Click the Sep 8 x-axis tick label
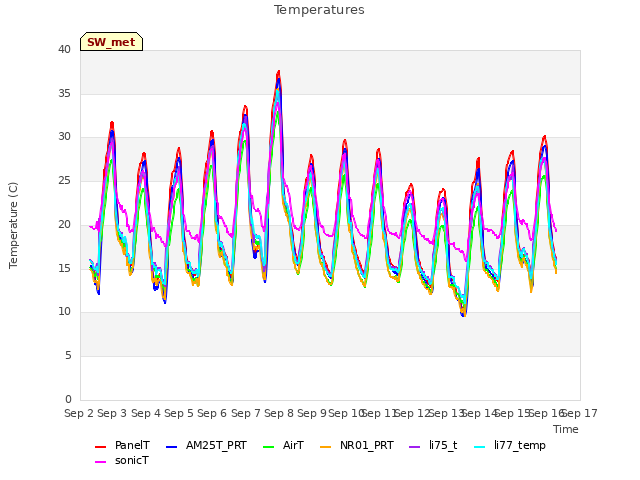 coord(279,413)
